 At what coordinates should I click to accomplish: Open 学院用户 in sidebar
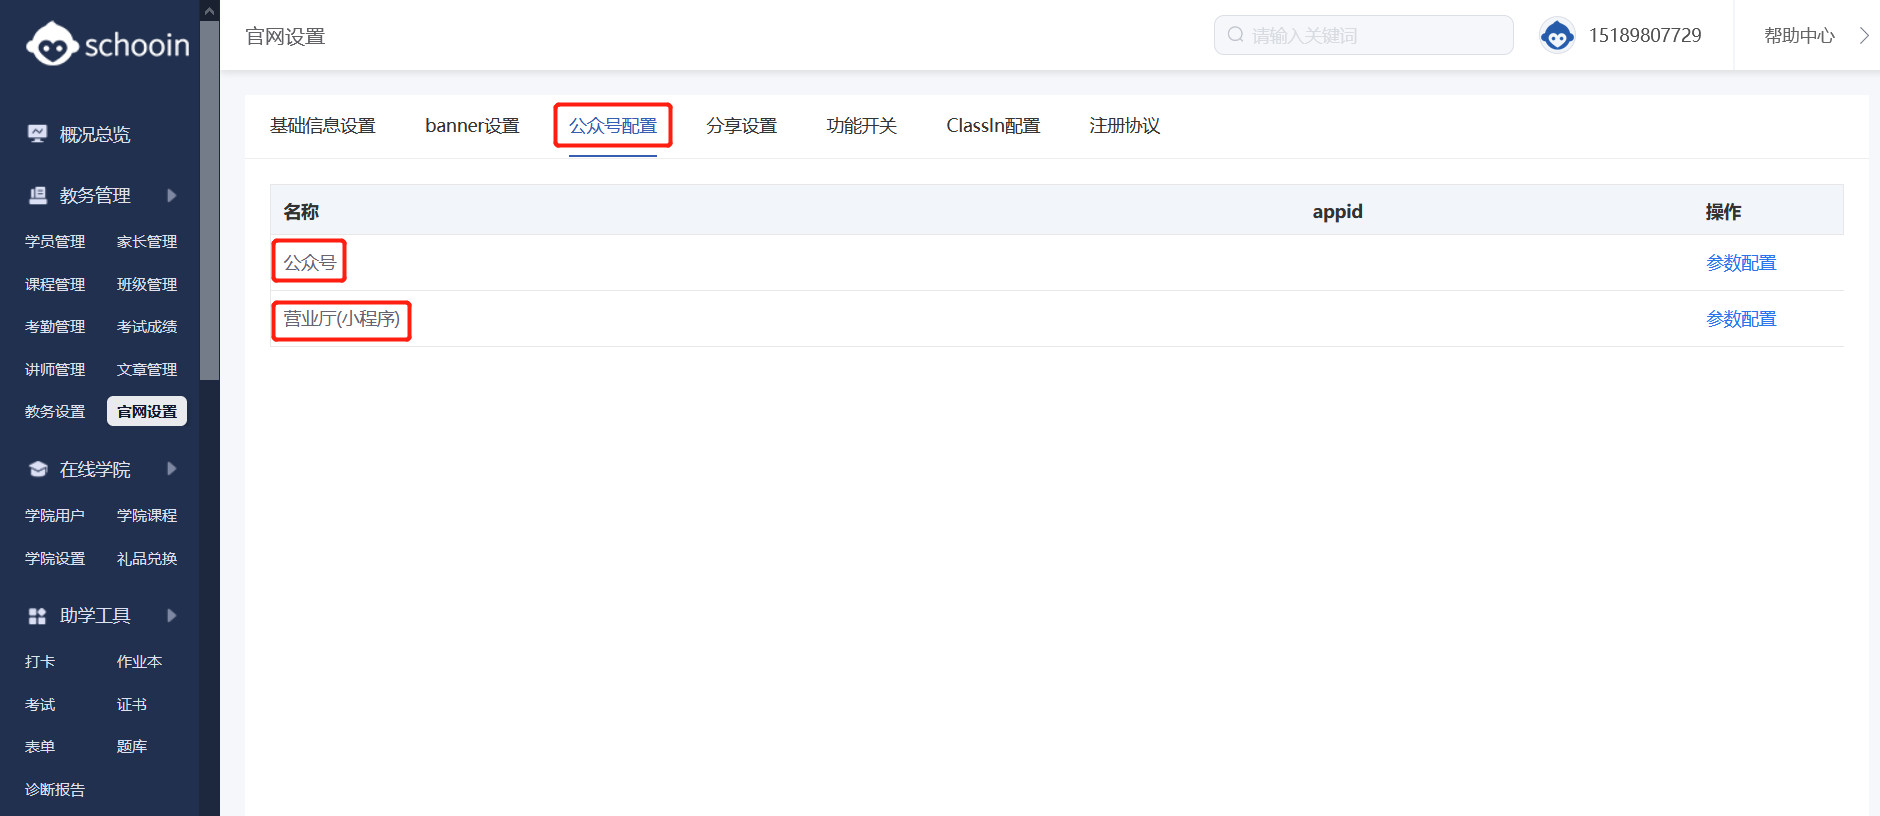point(55,516)
